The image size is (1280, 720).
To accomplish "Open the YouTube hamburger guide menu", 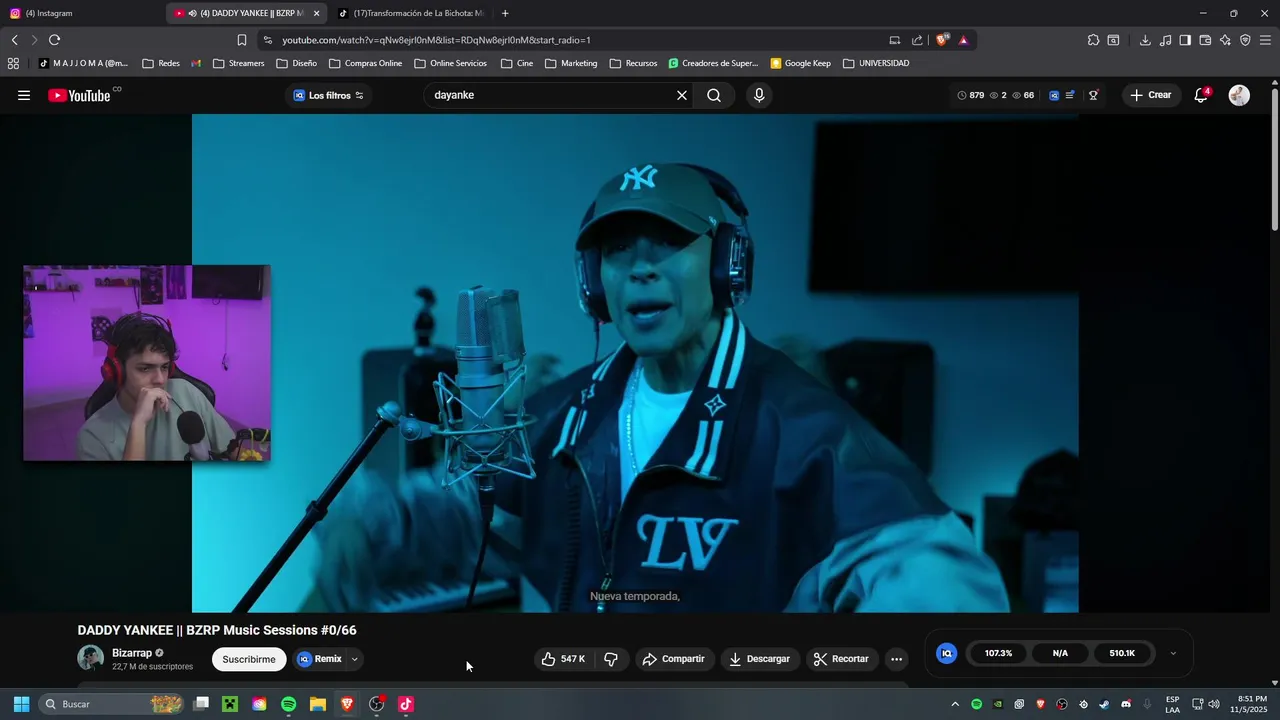I will pos(24,95).
